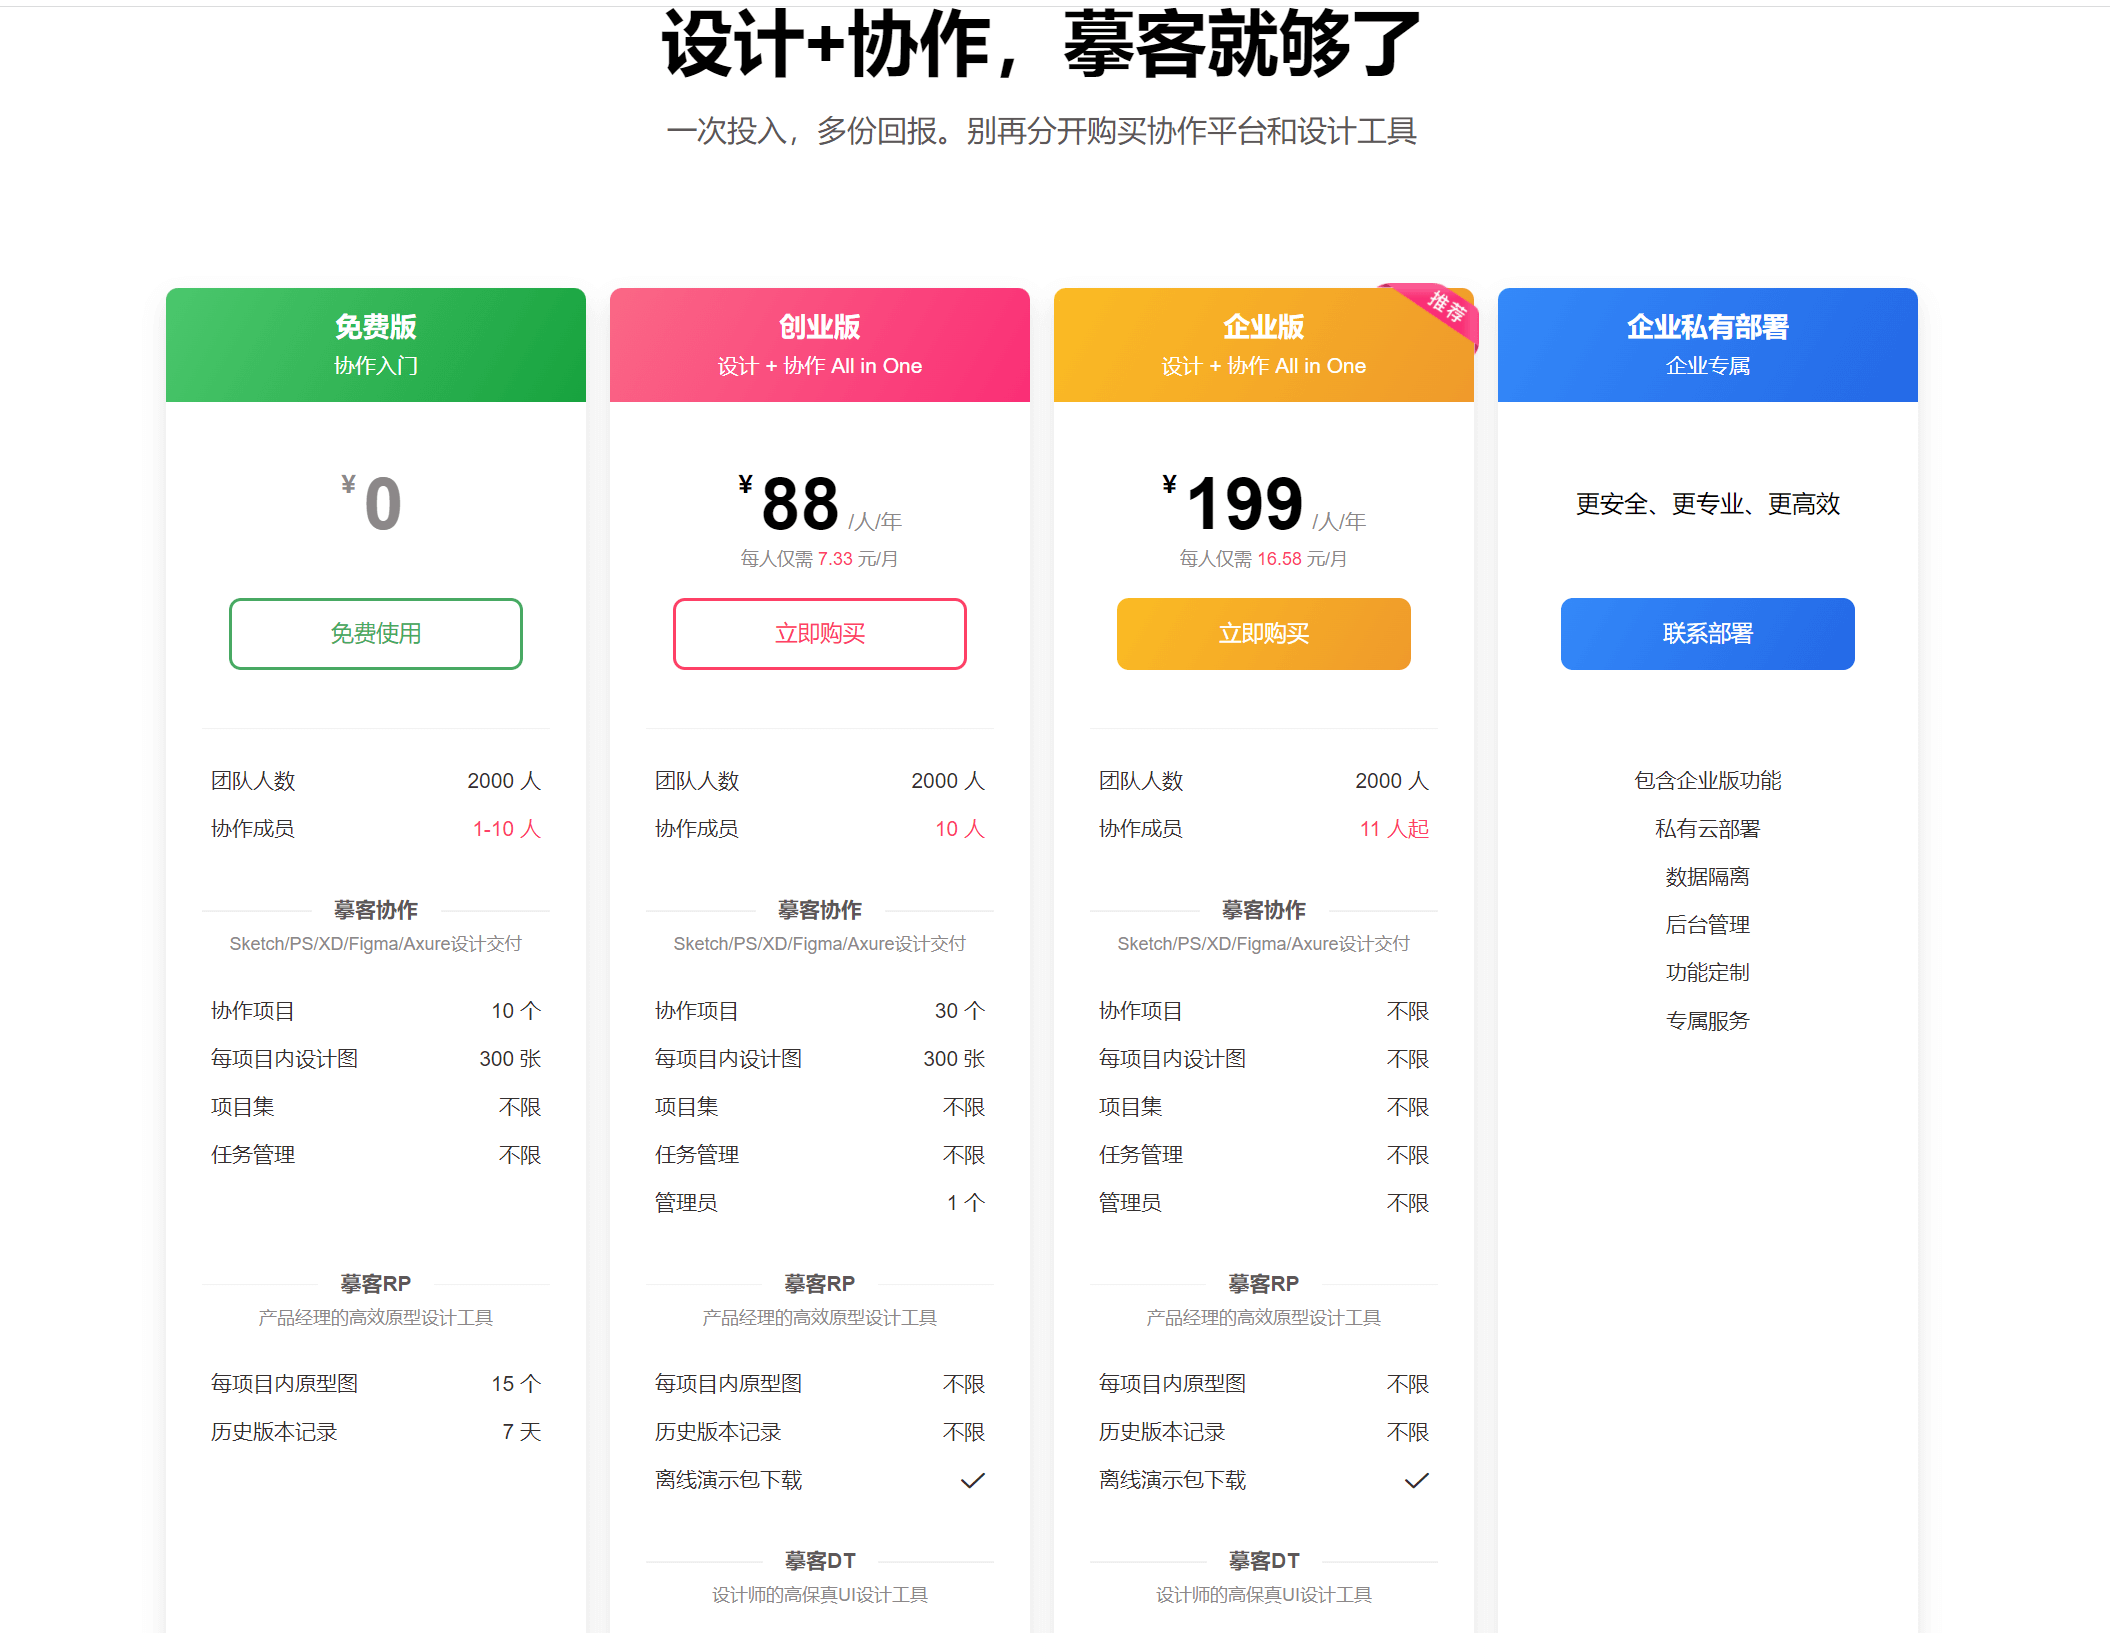This screenshot has height=1633, width=2110.
Task: Click 设计师的高保真UI设计工具 text in 创业版
Action: [x=820, y=1595]
